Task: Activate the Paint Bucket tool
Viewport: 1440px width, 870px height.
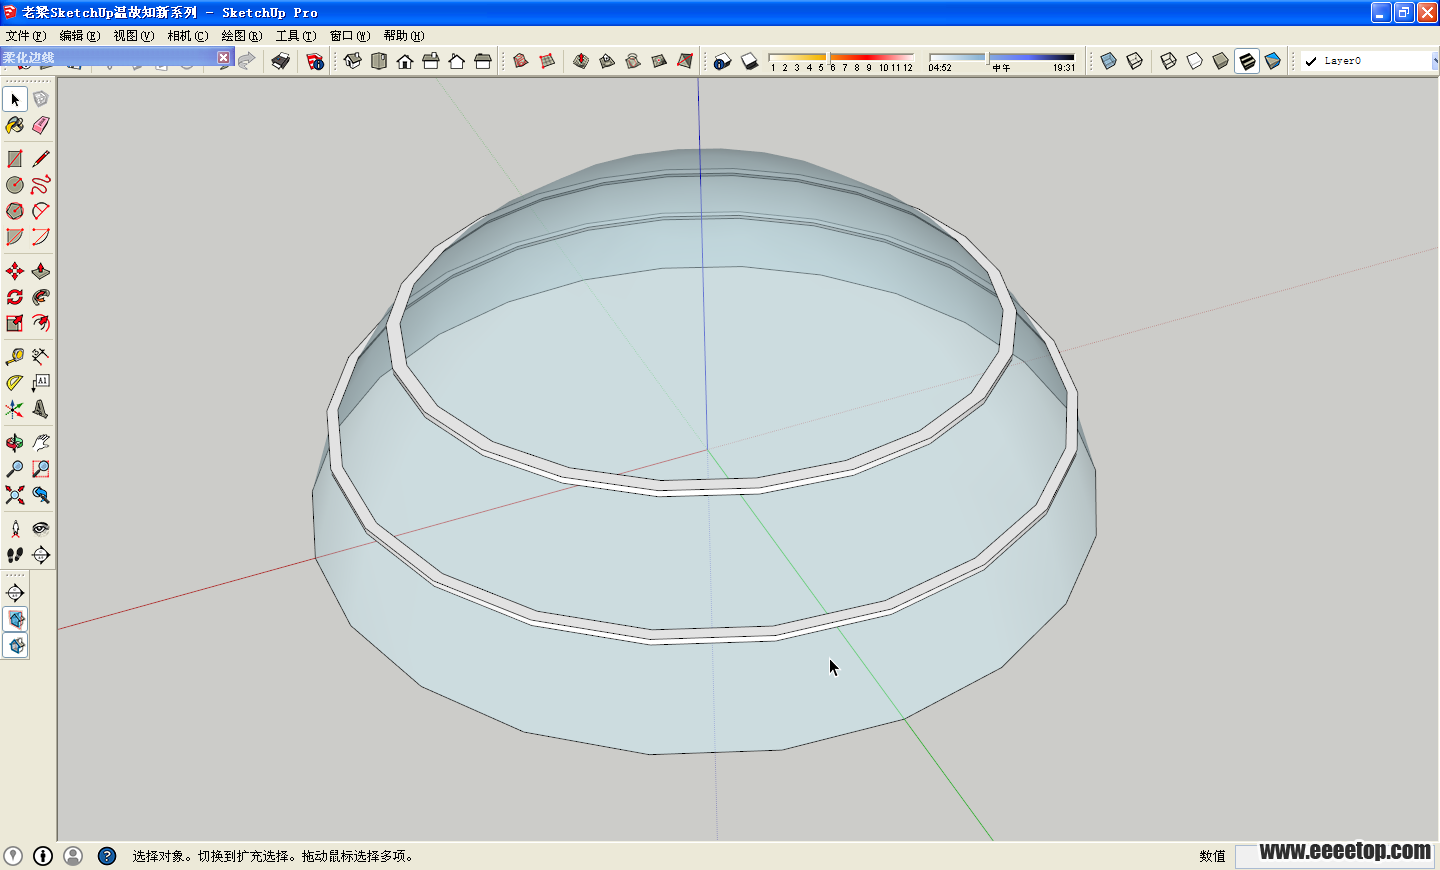Action: (x=15, y=125)
